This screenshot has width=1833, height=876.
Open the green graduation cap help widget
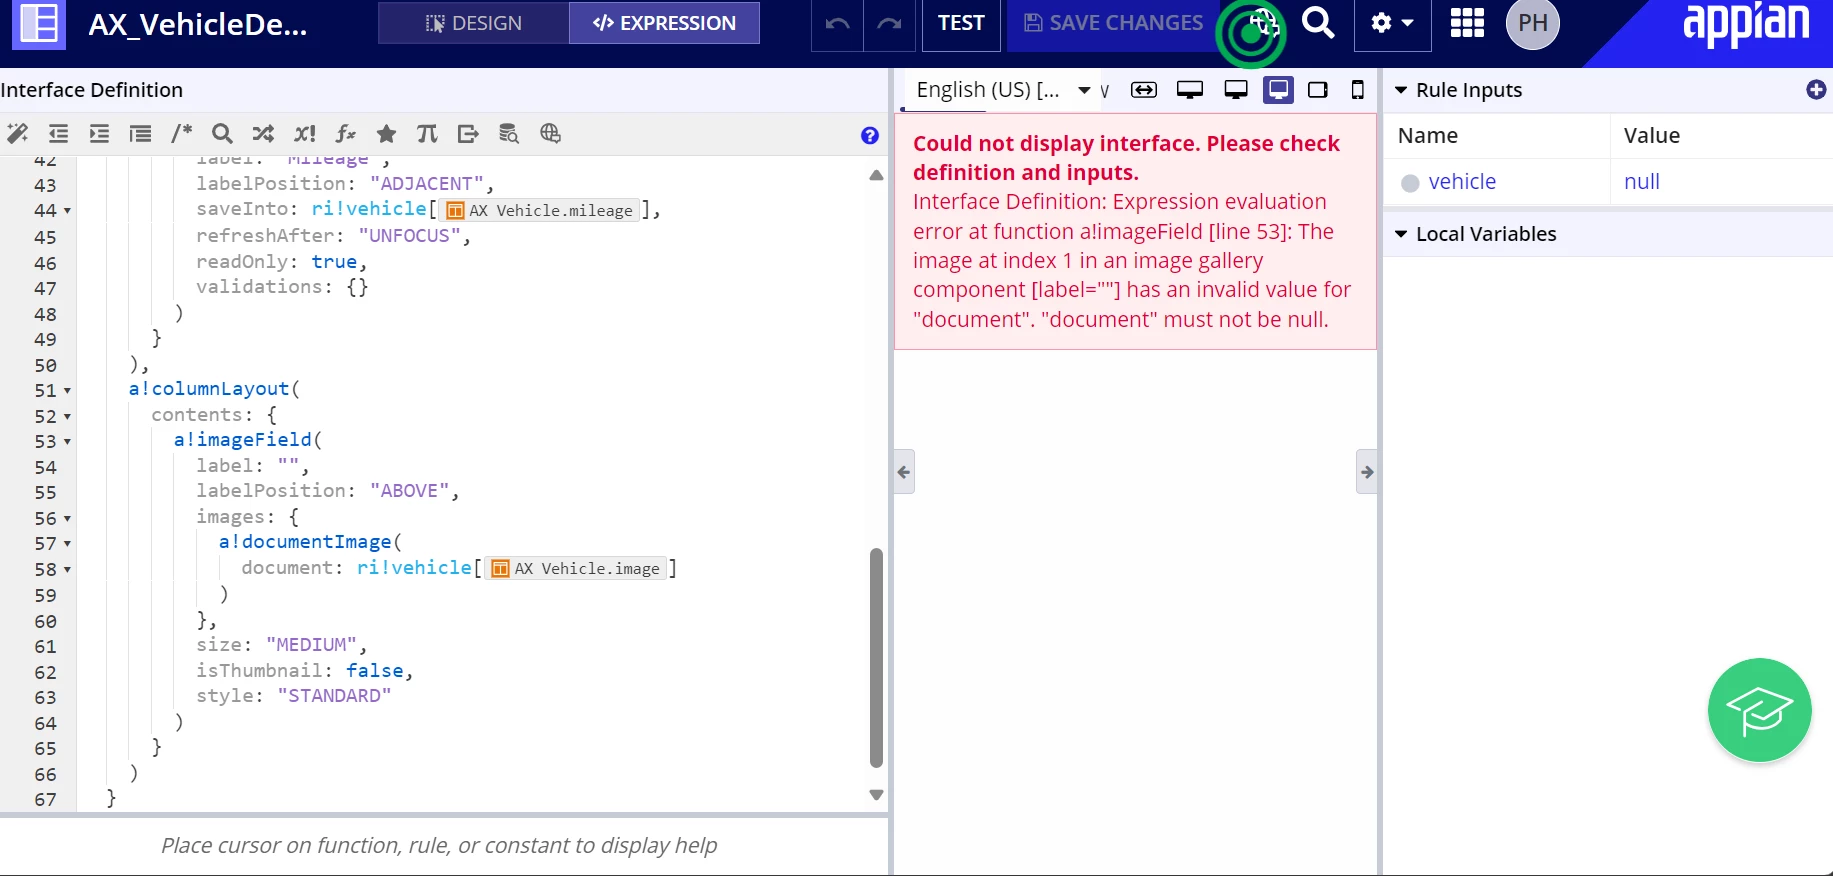(1759, 710)
